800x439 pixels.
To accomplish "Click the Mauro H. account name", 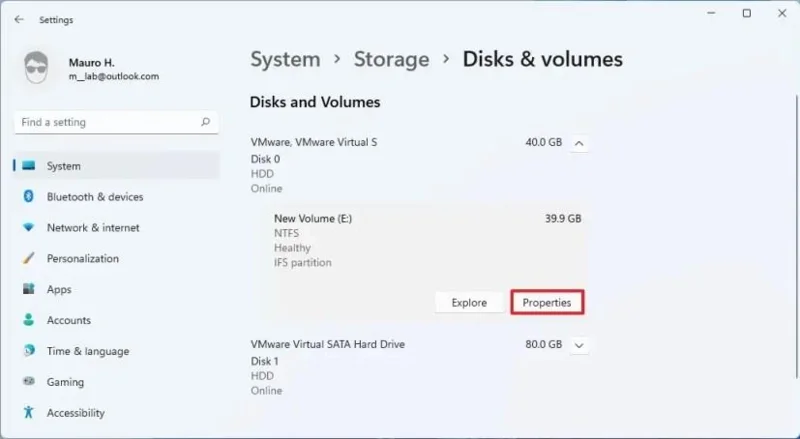I will click(x=91, y=63).
